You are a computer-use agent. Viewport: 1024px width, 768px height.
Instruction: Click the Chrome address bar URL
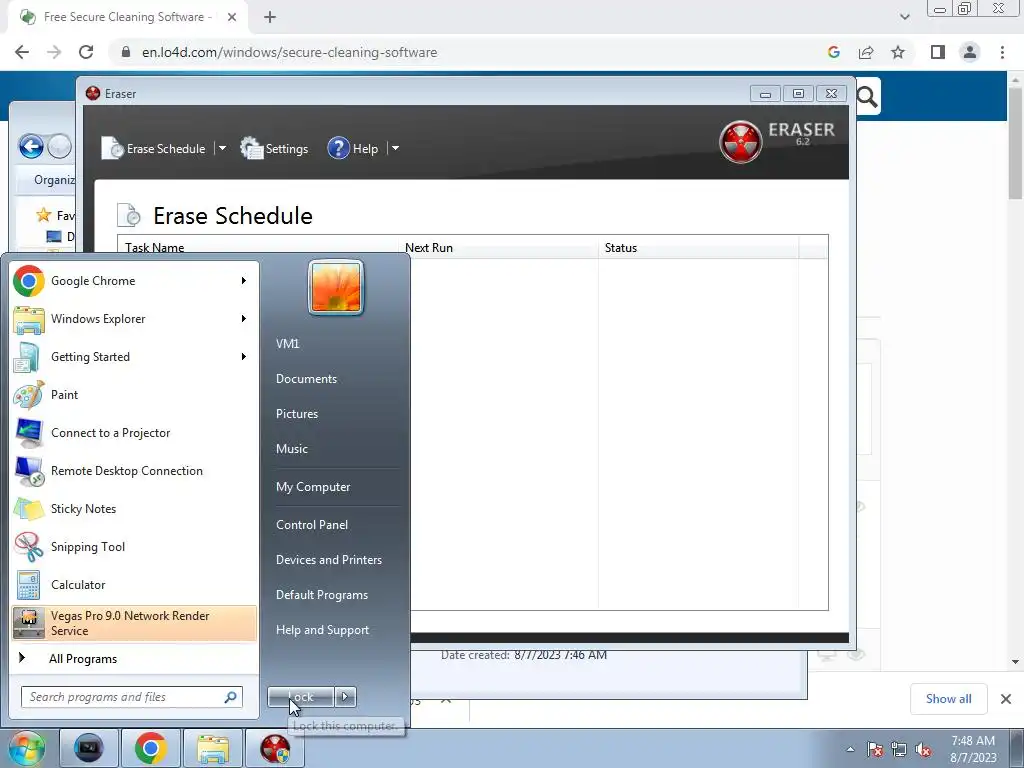pyautogui.click(x=289, y=52)
